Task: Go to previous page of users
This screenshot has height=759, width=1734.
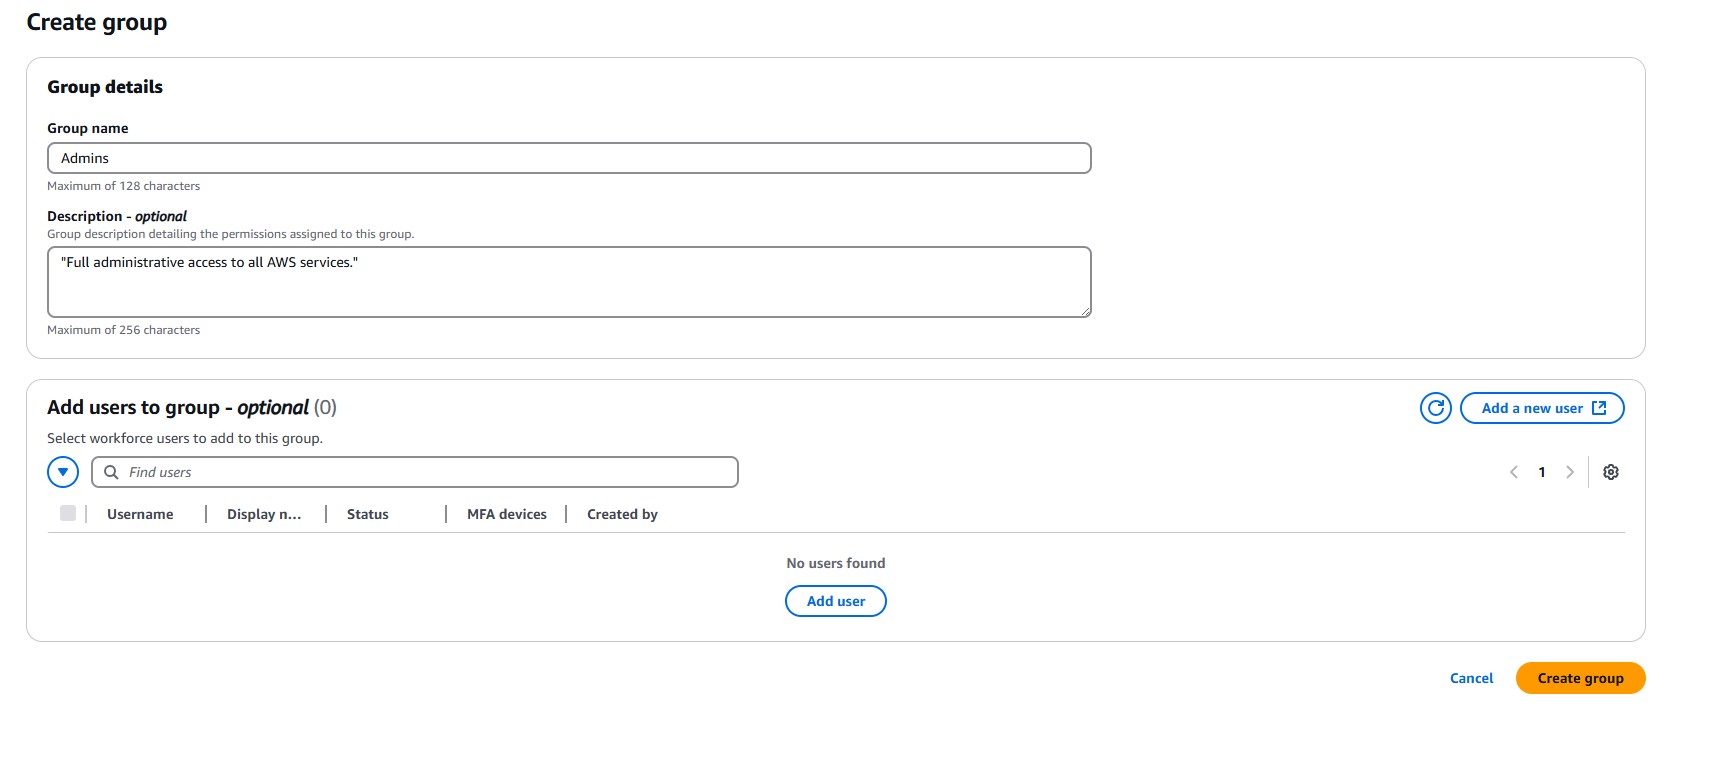Action: click(1513, 472)
